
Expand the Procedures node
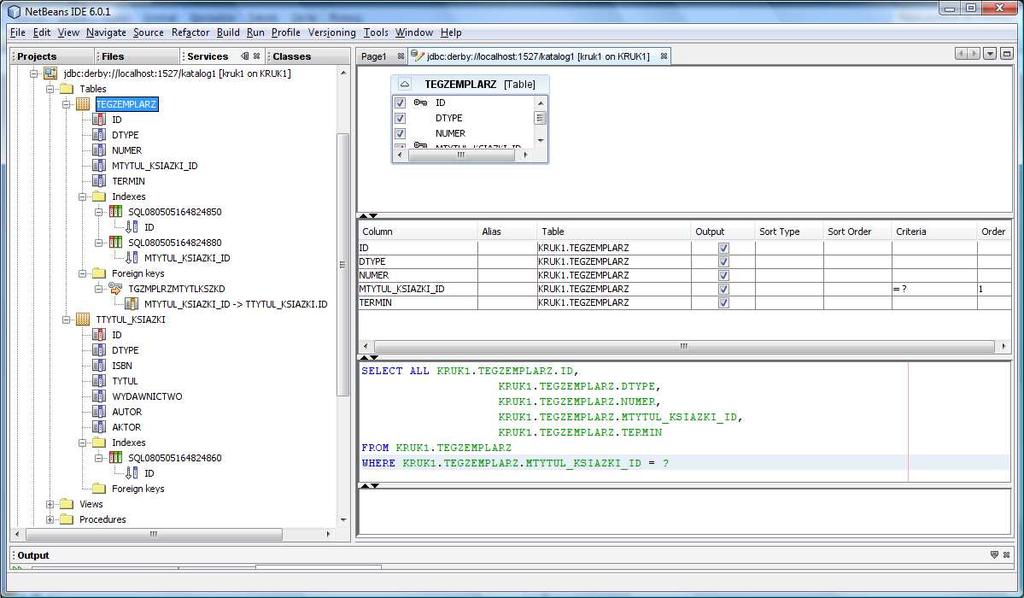50,520
